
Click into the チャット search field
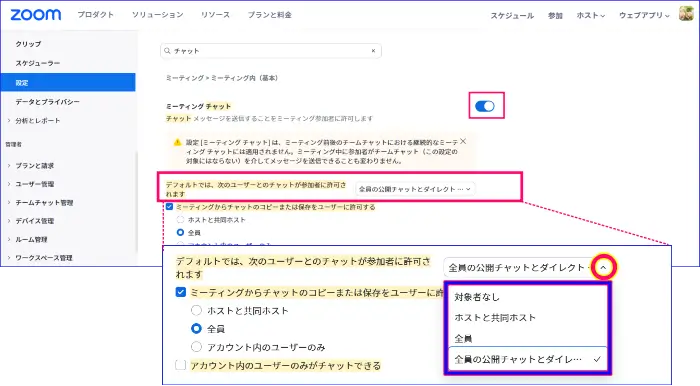click(271, 51)
